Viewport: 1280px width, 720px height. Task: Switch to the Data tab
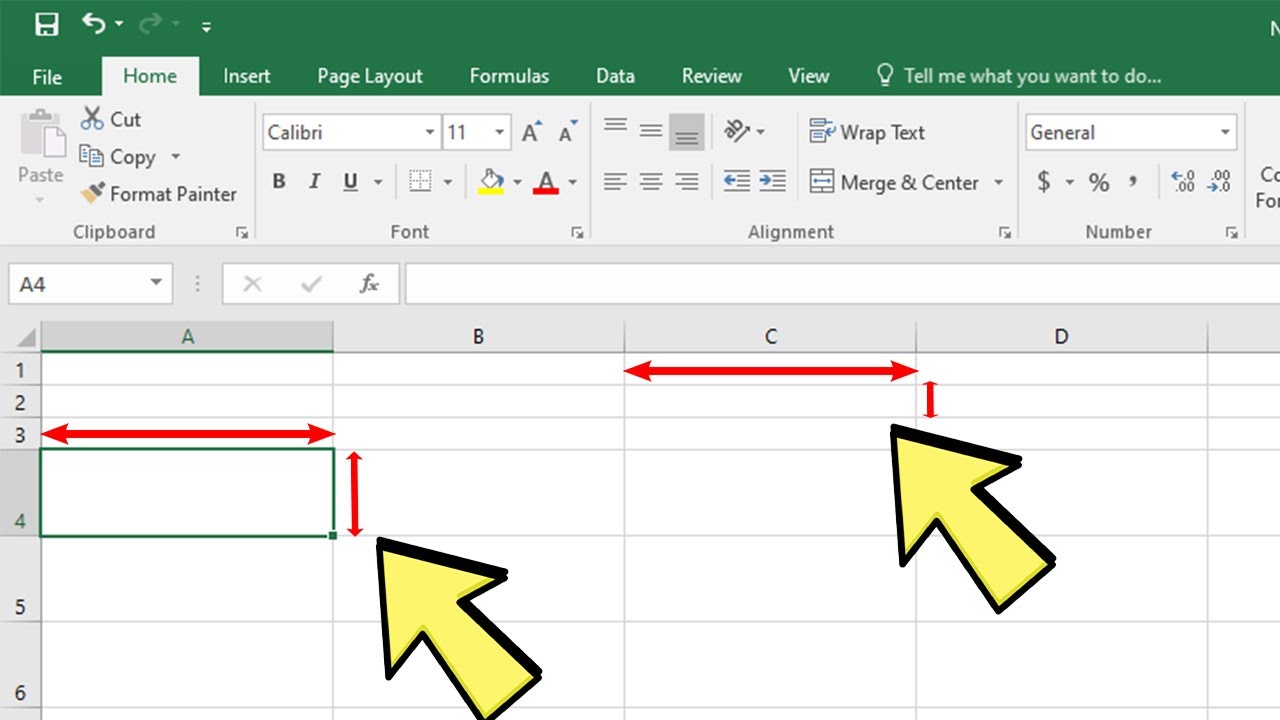click(x=615, y=76)
